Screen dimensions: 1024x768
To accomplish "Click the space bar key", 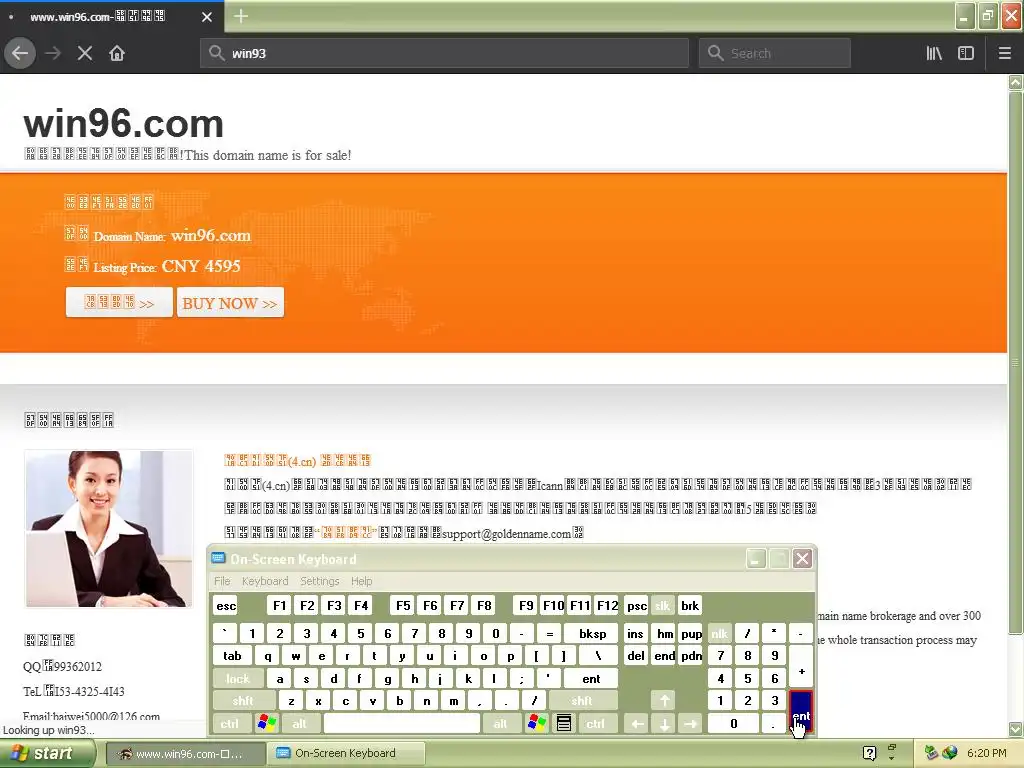I will (402, 724).
